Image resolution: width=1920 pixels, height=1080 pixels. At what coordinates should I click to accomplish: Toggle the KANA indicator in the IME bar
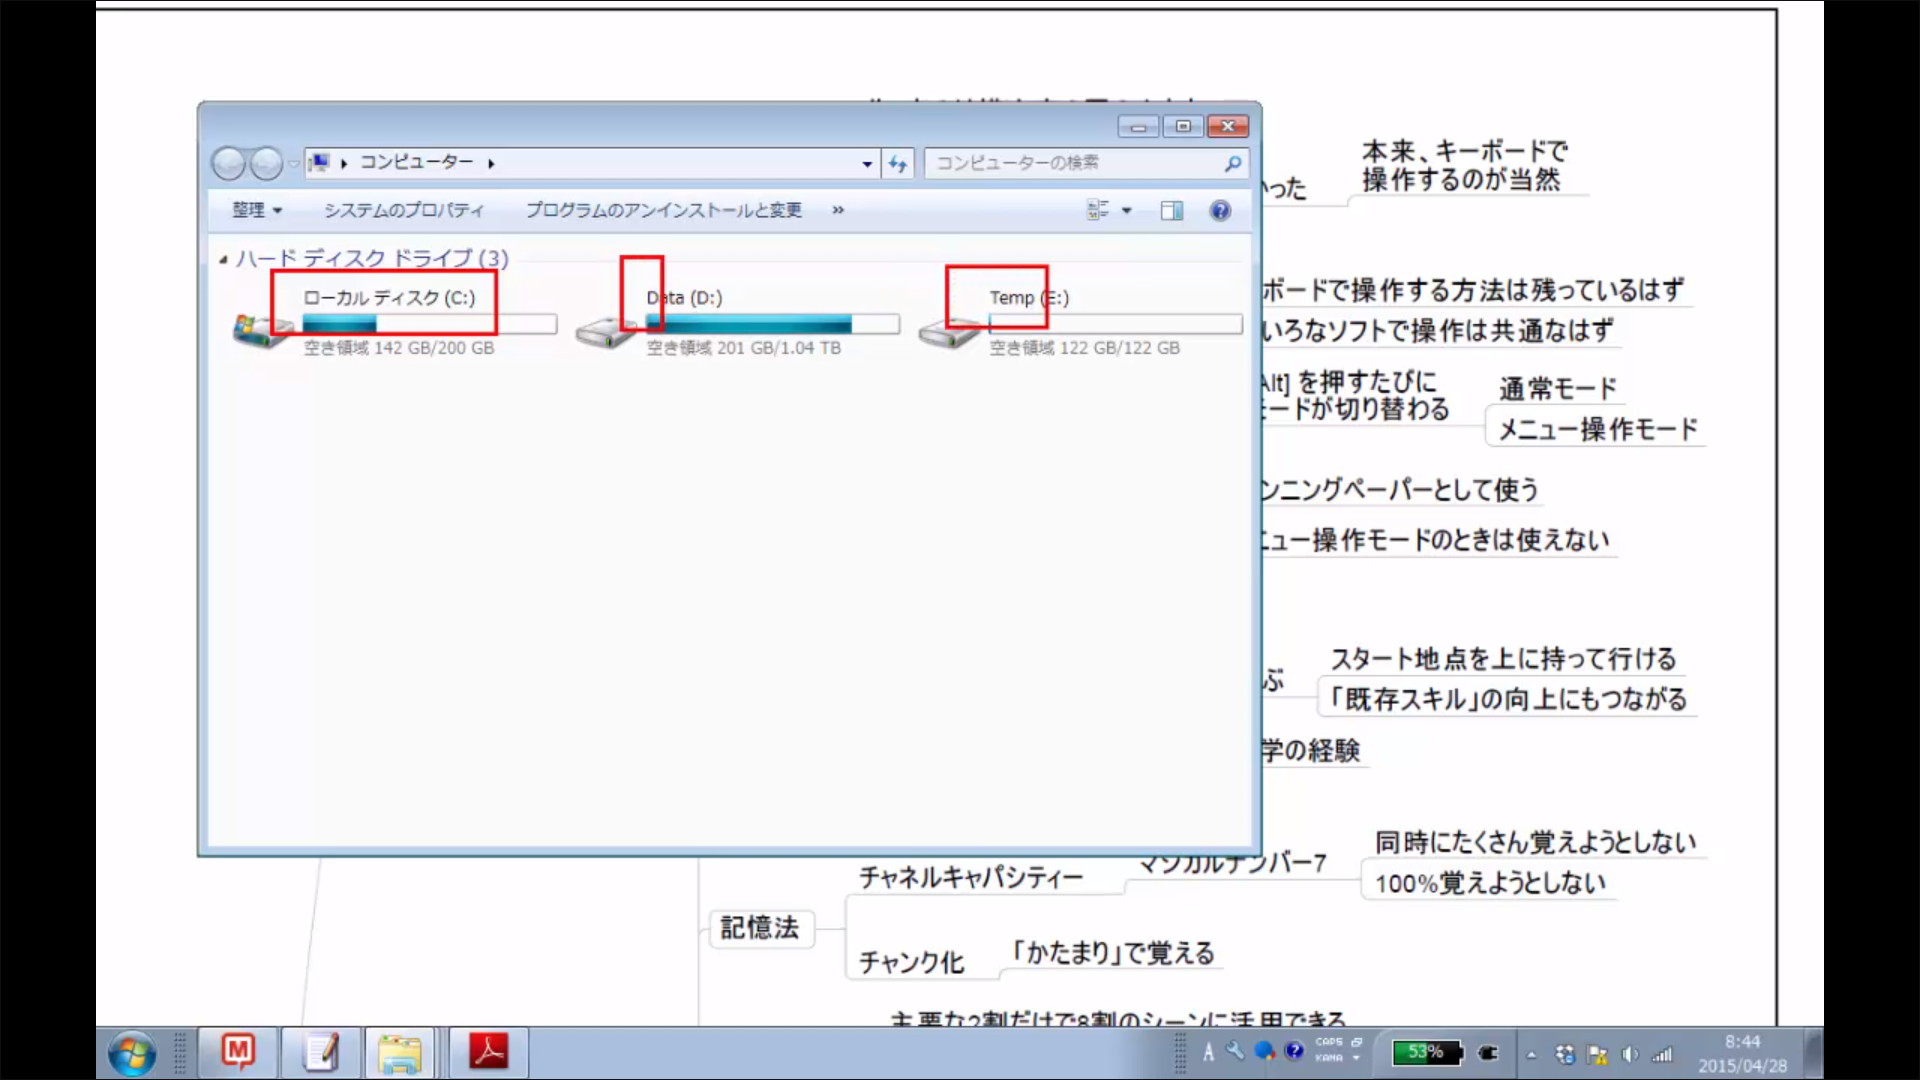tap(1328, 1058)
